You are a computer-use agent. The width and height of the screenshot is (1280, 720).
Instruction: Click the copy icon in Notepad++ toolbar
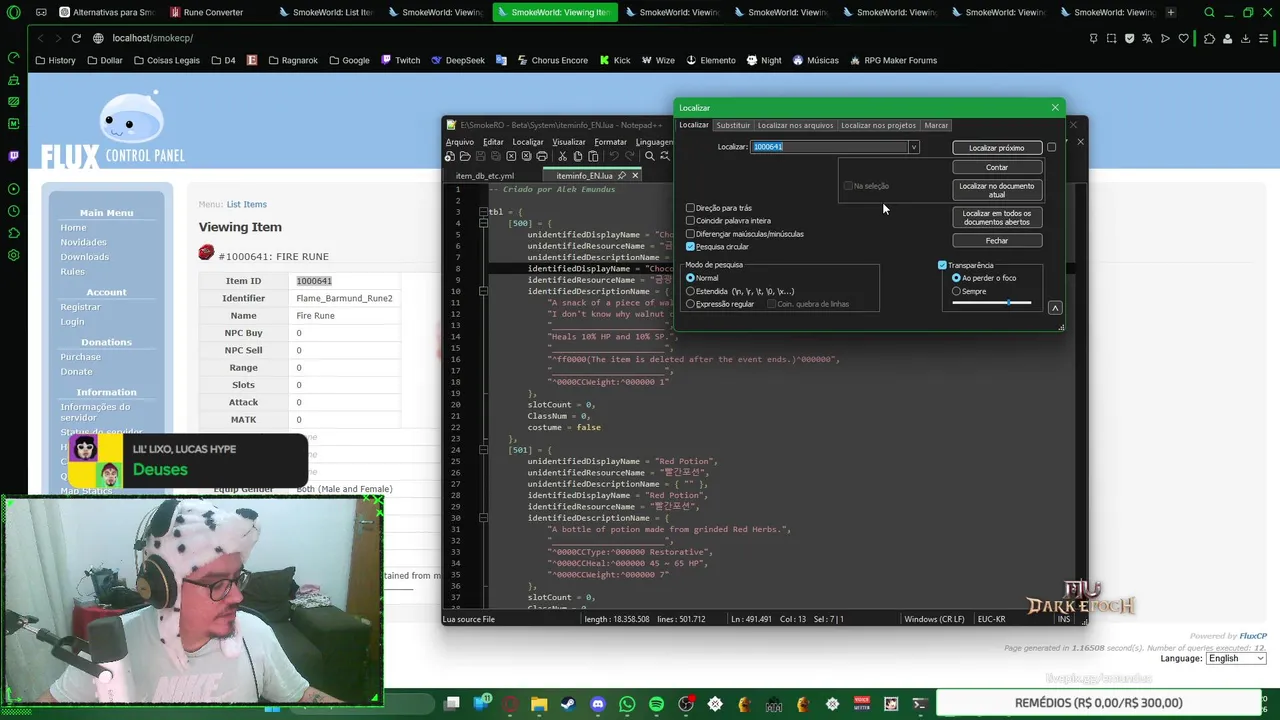click(x=578, y=156)
